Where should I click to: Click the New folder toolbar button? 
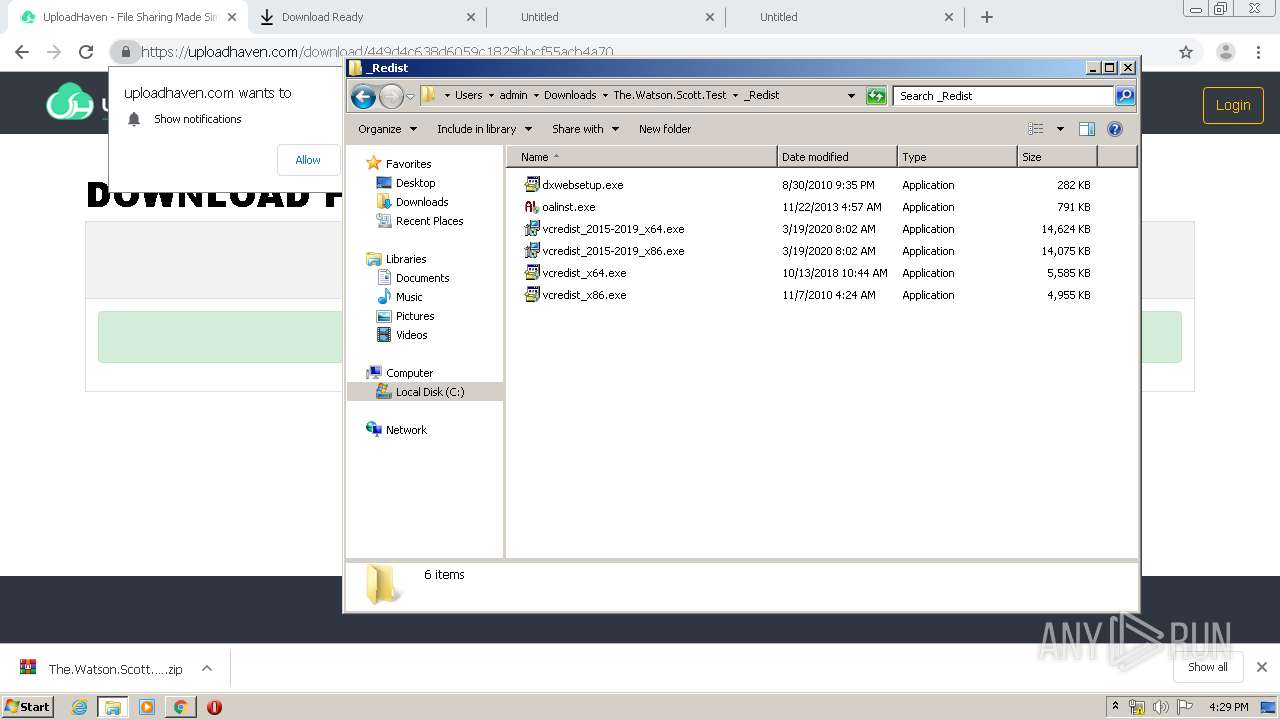tap(665, 129)
